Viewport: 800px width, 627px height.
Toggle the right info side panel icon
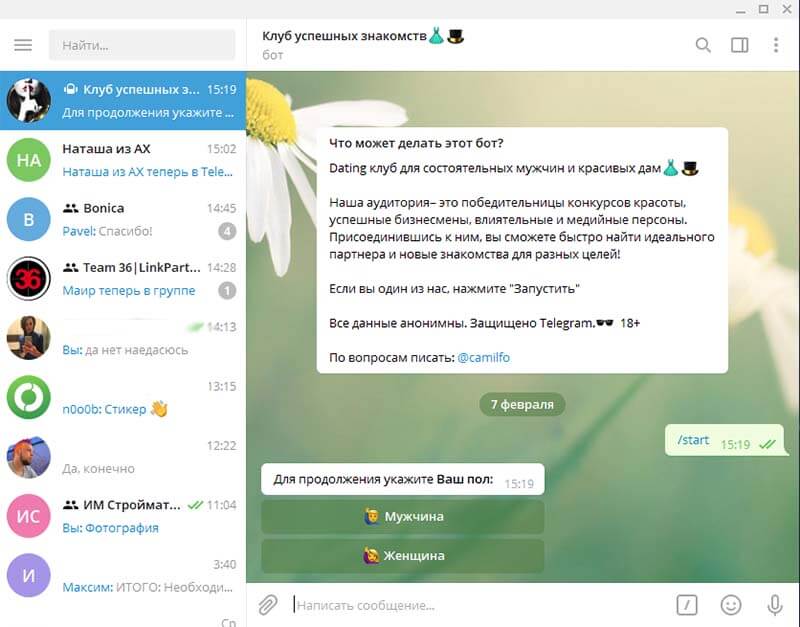pos(739,45)
